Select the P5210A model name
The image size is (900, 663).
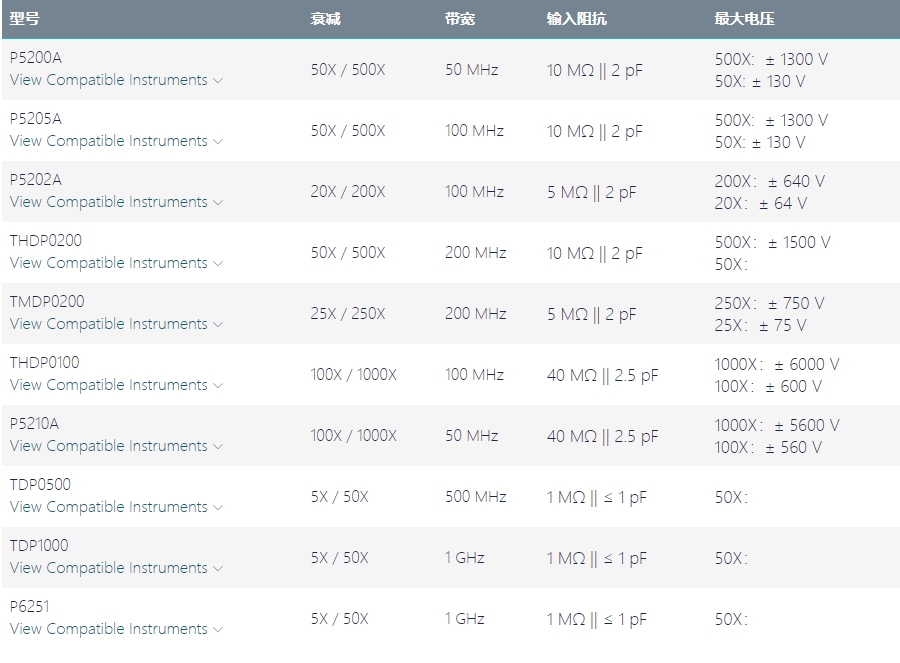[34, 423]
